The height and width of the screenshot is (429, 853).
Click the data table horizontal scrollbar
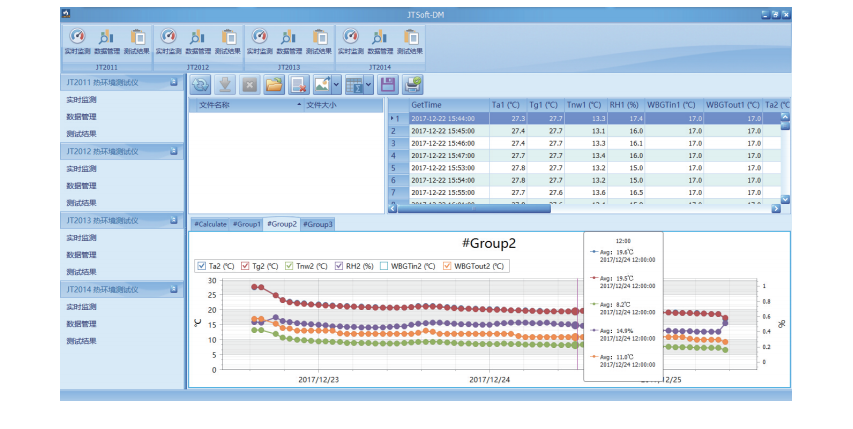pos(475,208)
